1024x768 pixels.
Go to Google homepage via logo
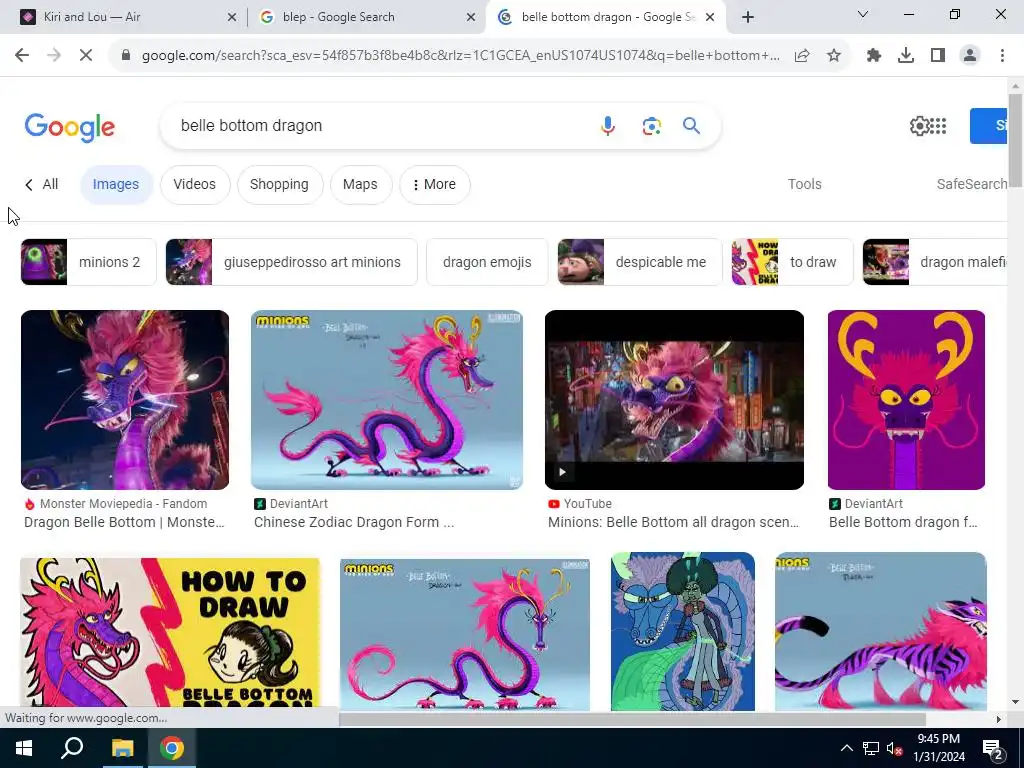pos(70,127)
